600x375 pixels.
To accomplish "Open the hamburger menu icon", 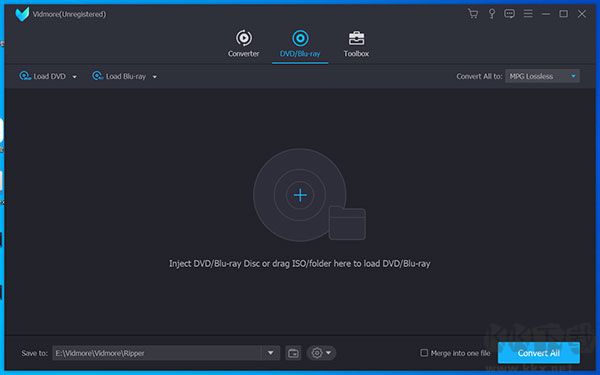I will click(528, 14).
